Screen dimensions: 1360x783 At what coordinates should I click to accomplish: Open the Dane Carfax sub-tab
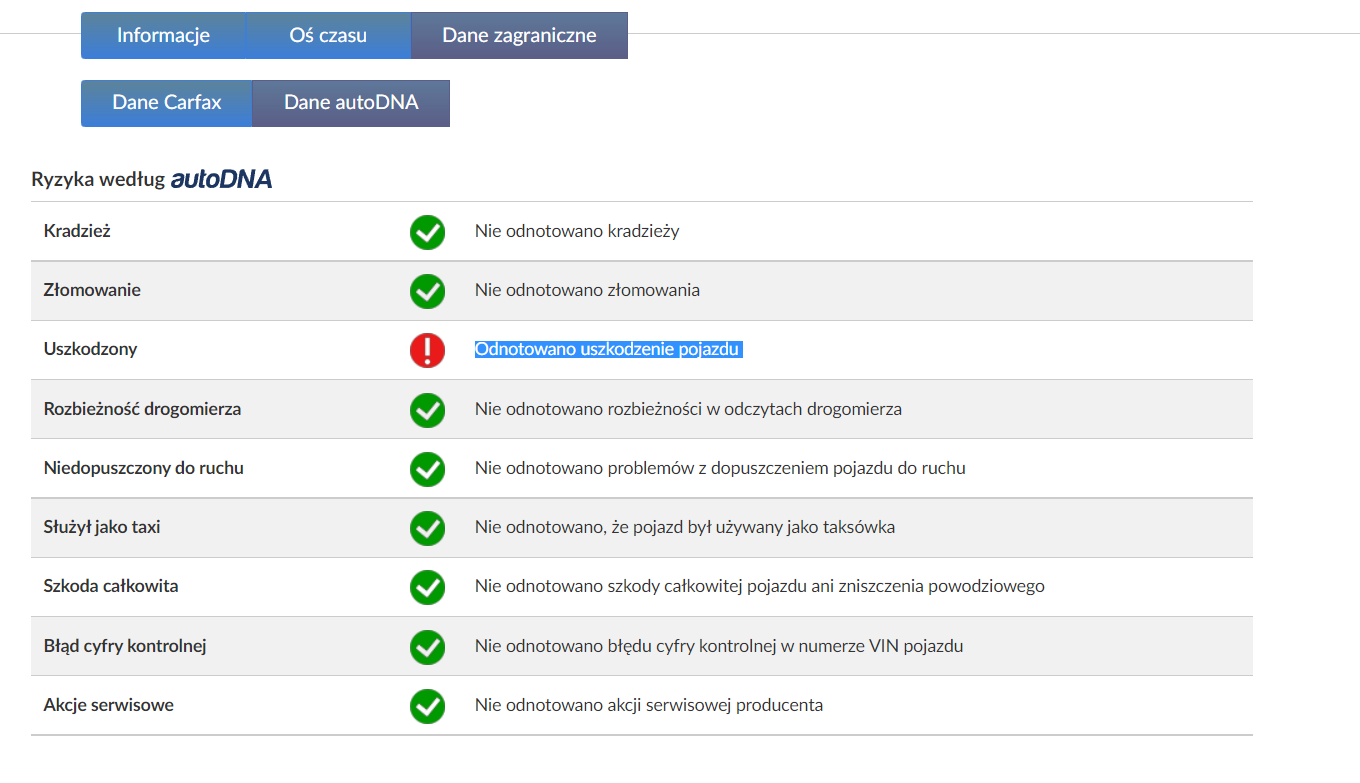[167, 103]
